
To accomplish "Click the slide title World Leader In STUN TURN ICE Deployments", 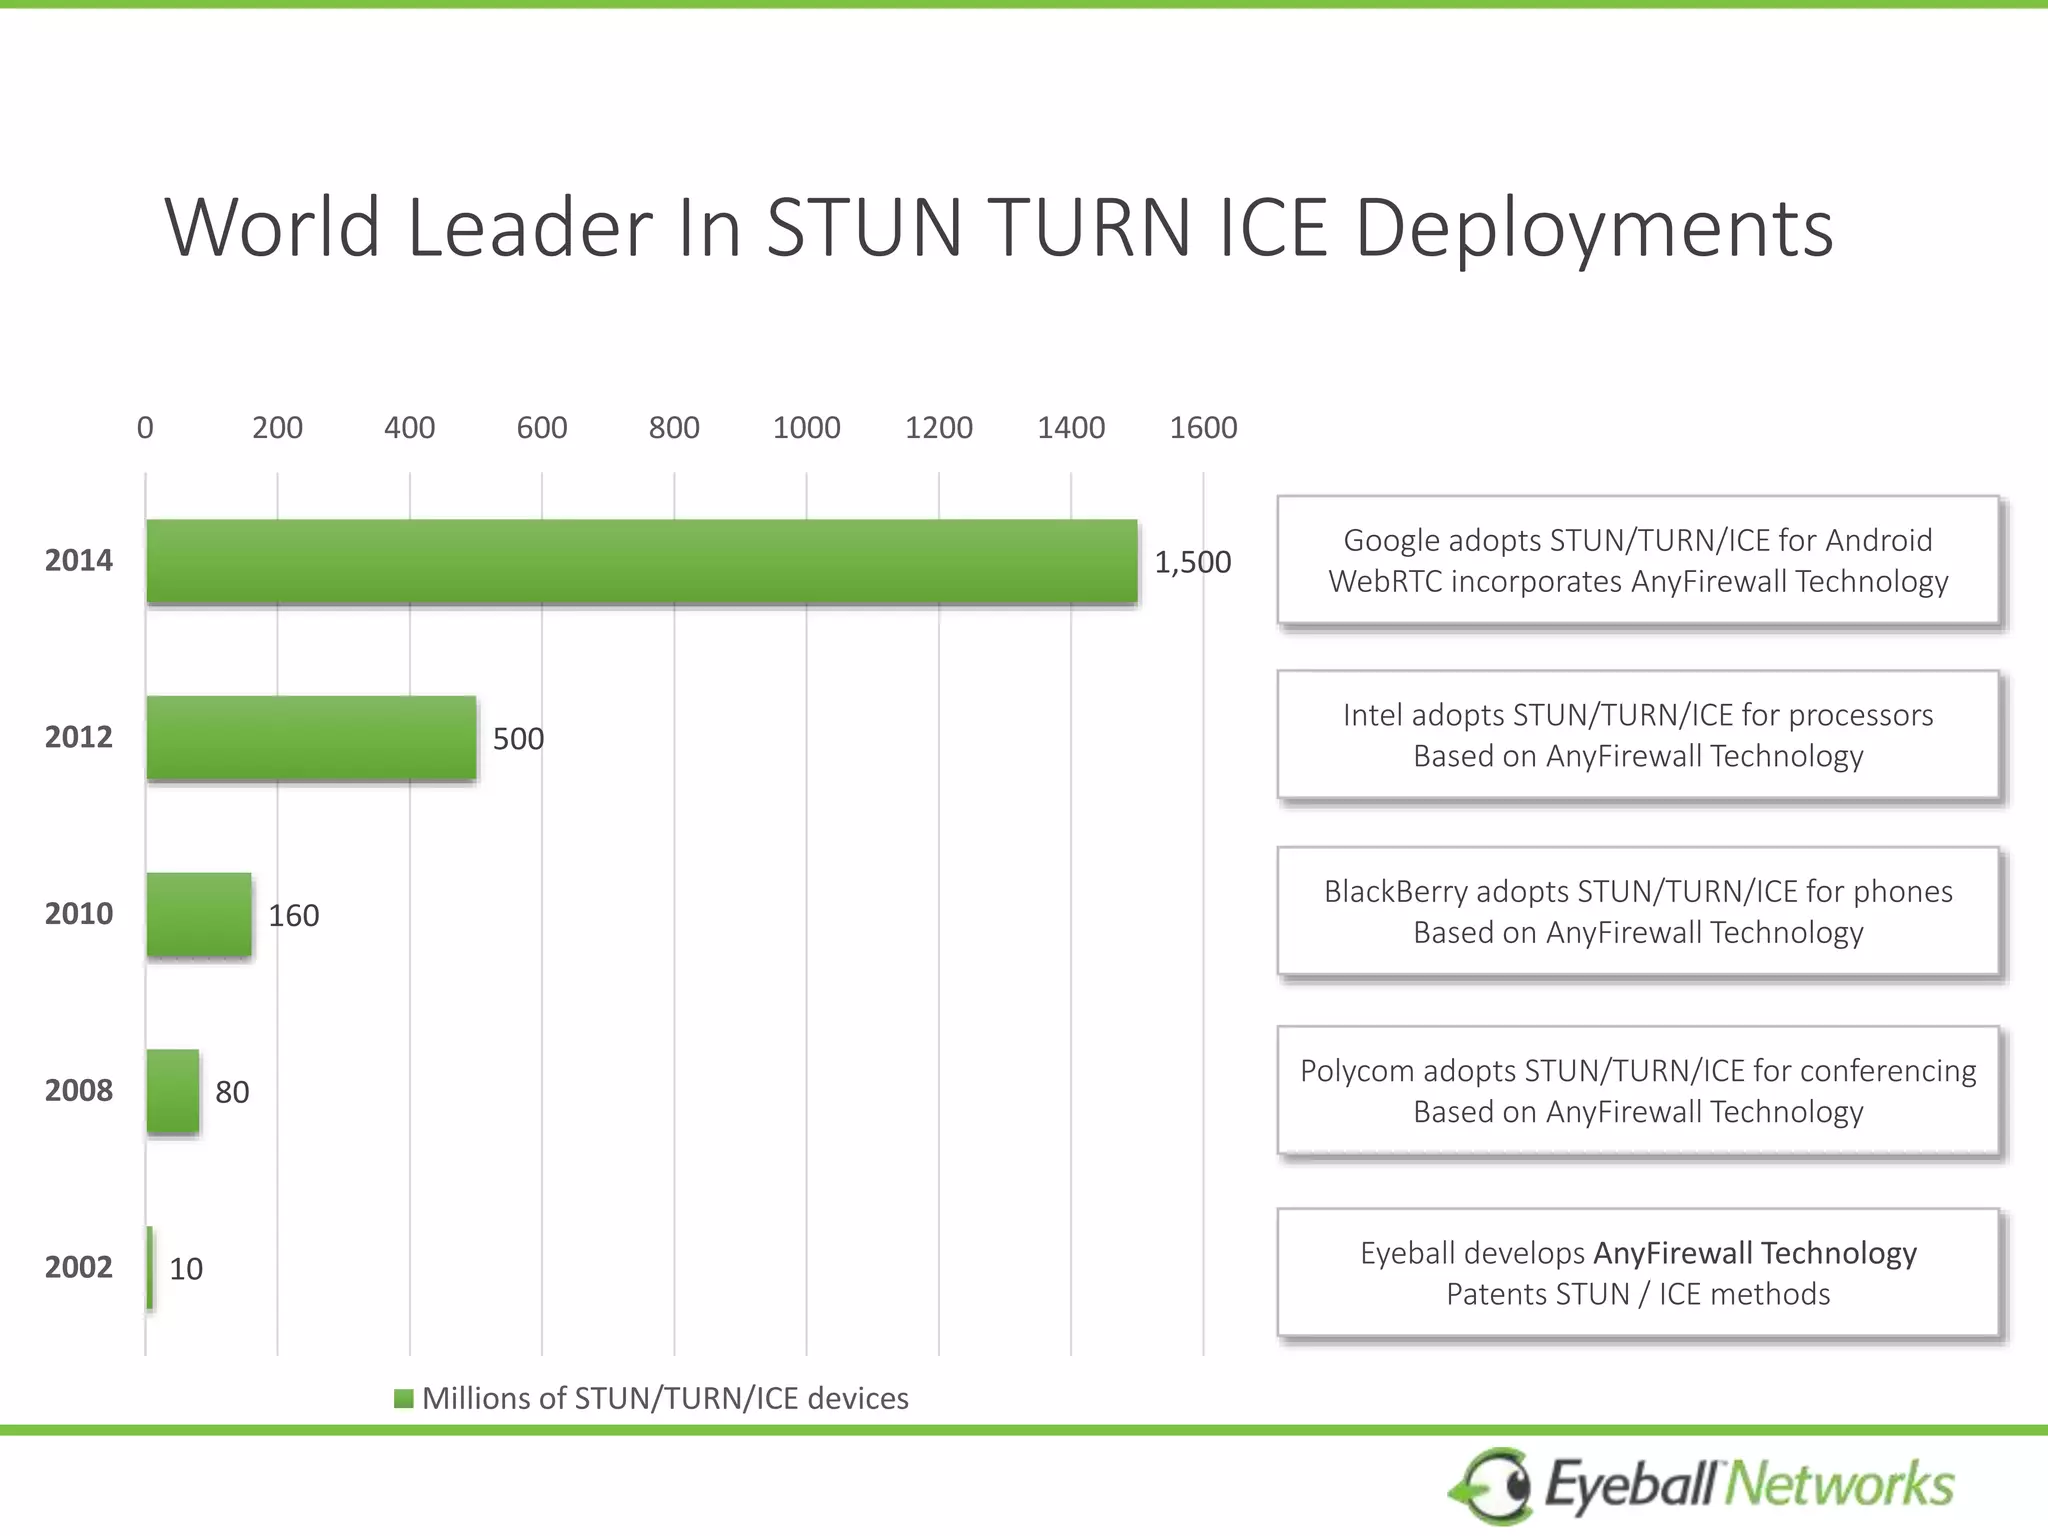I will pos(999,228).
